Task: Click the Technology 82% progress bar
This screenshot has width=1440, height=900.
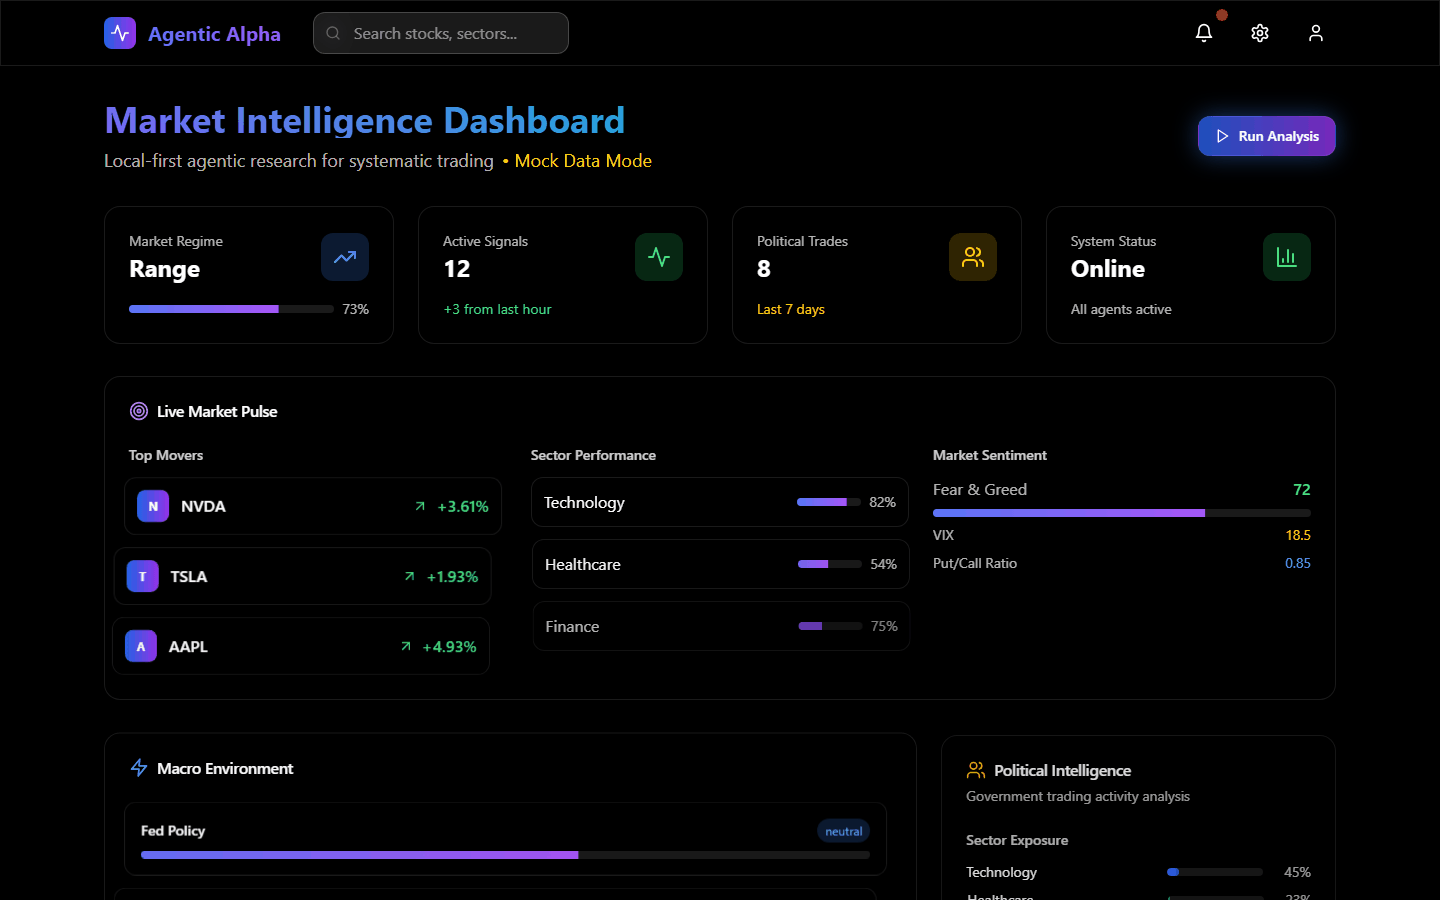Action: (829, 502)
